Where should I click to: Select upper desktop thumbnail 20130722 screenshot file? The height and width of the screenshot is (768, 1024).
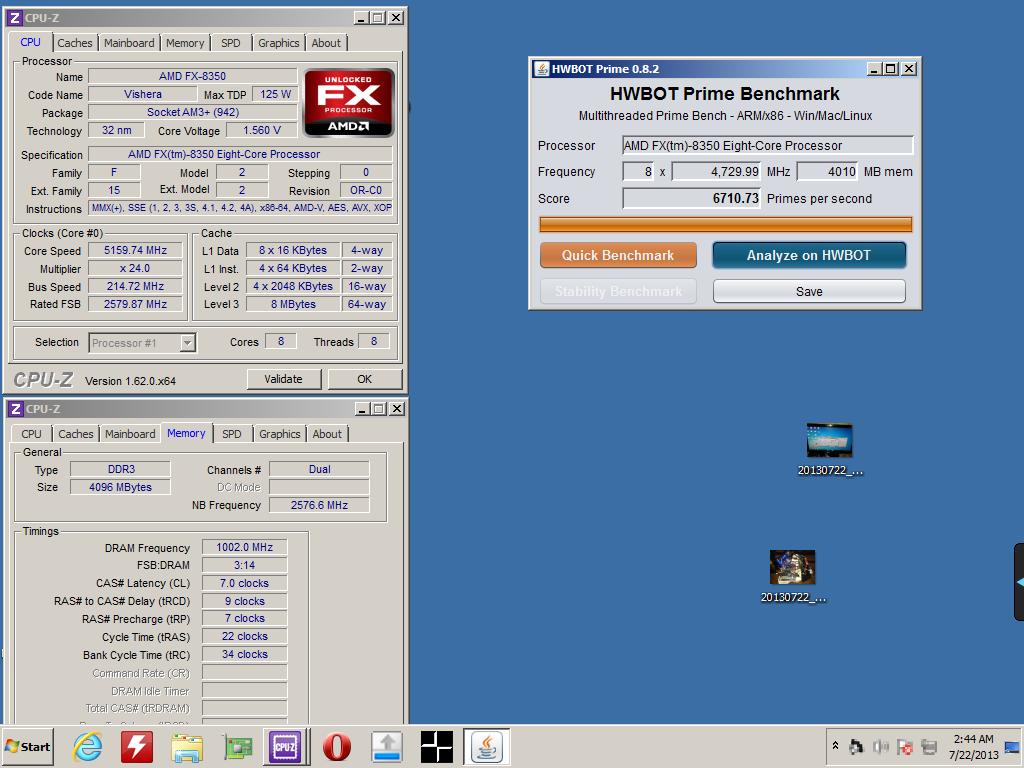829,449
